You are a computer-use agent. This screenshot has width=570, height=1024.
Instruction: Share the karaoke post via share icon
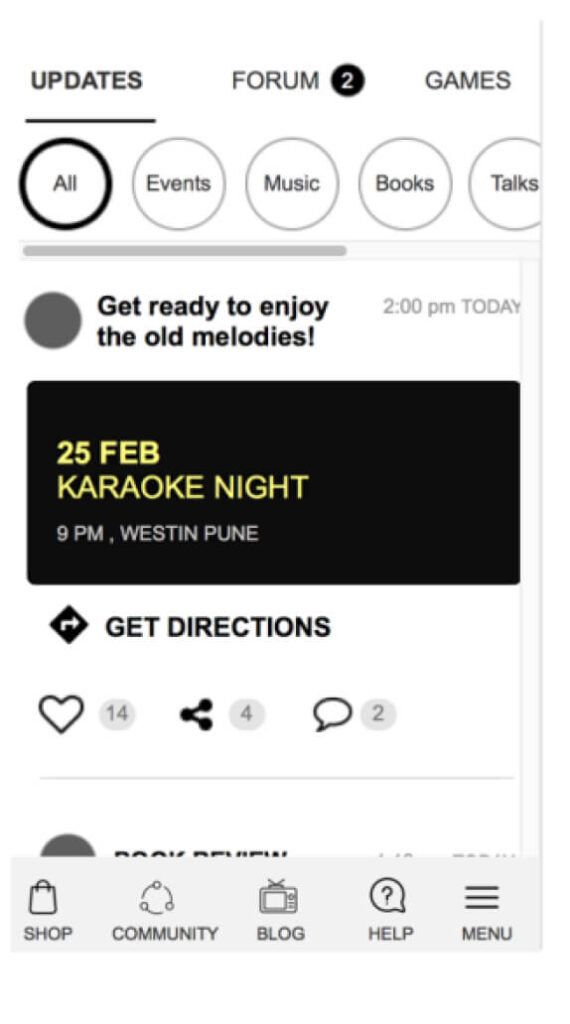(197, 714)
